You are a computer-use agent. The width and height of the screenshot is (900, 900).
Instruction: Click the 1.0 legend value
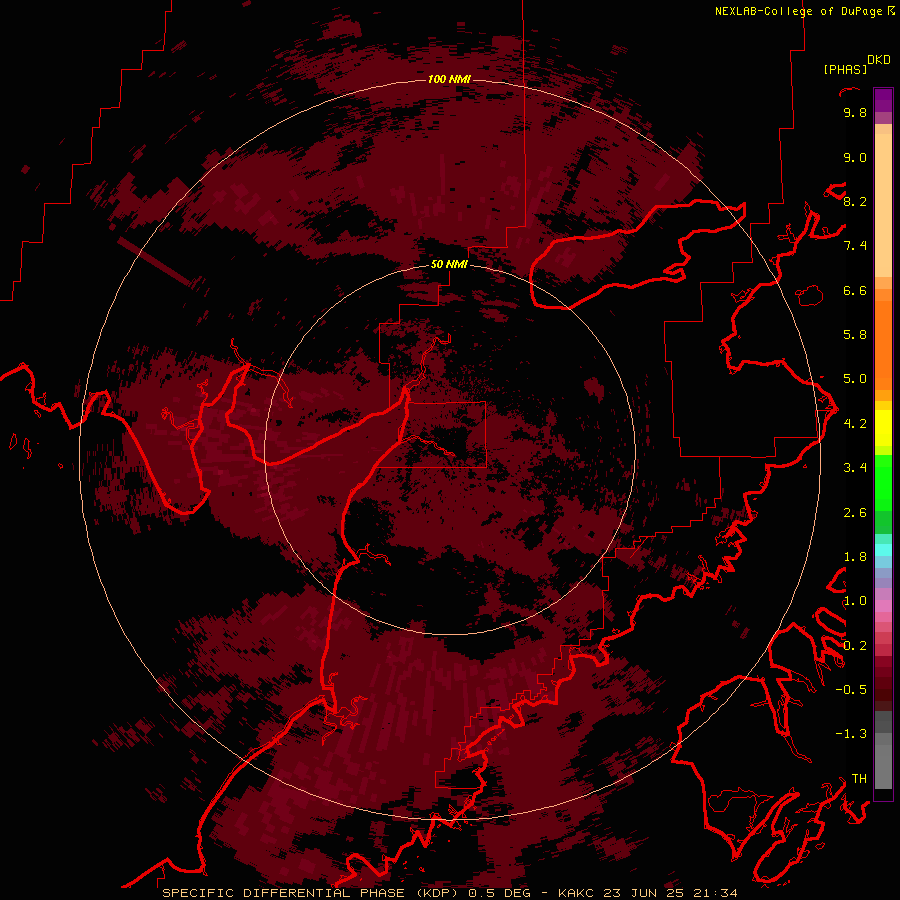coord(855,601)
